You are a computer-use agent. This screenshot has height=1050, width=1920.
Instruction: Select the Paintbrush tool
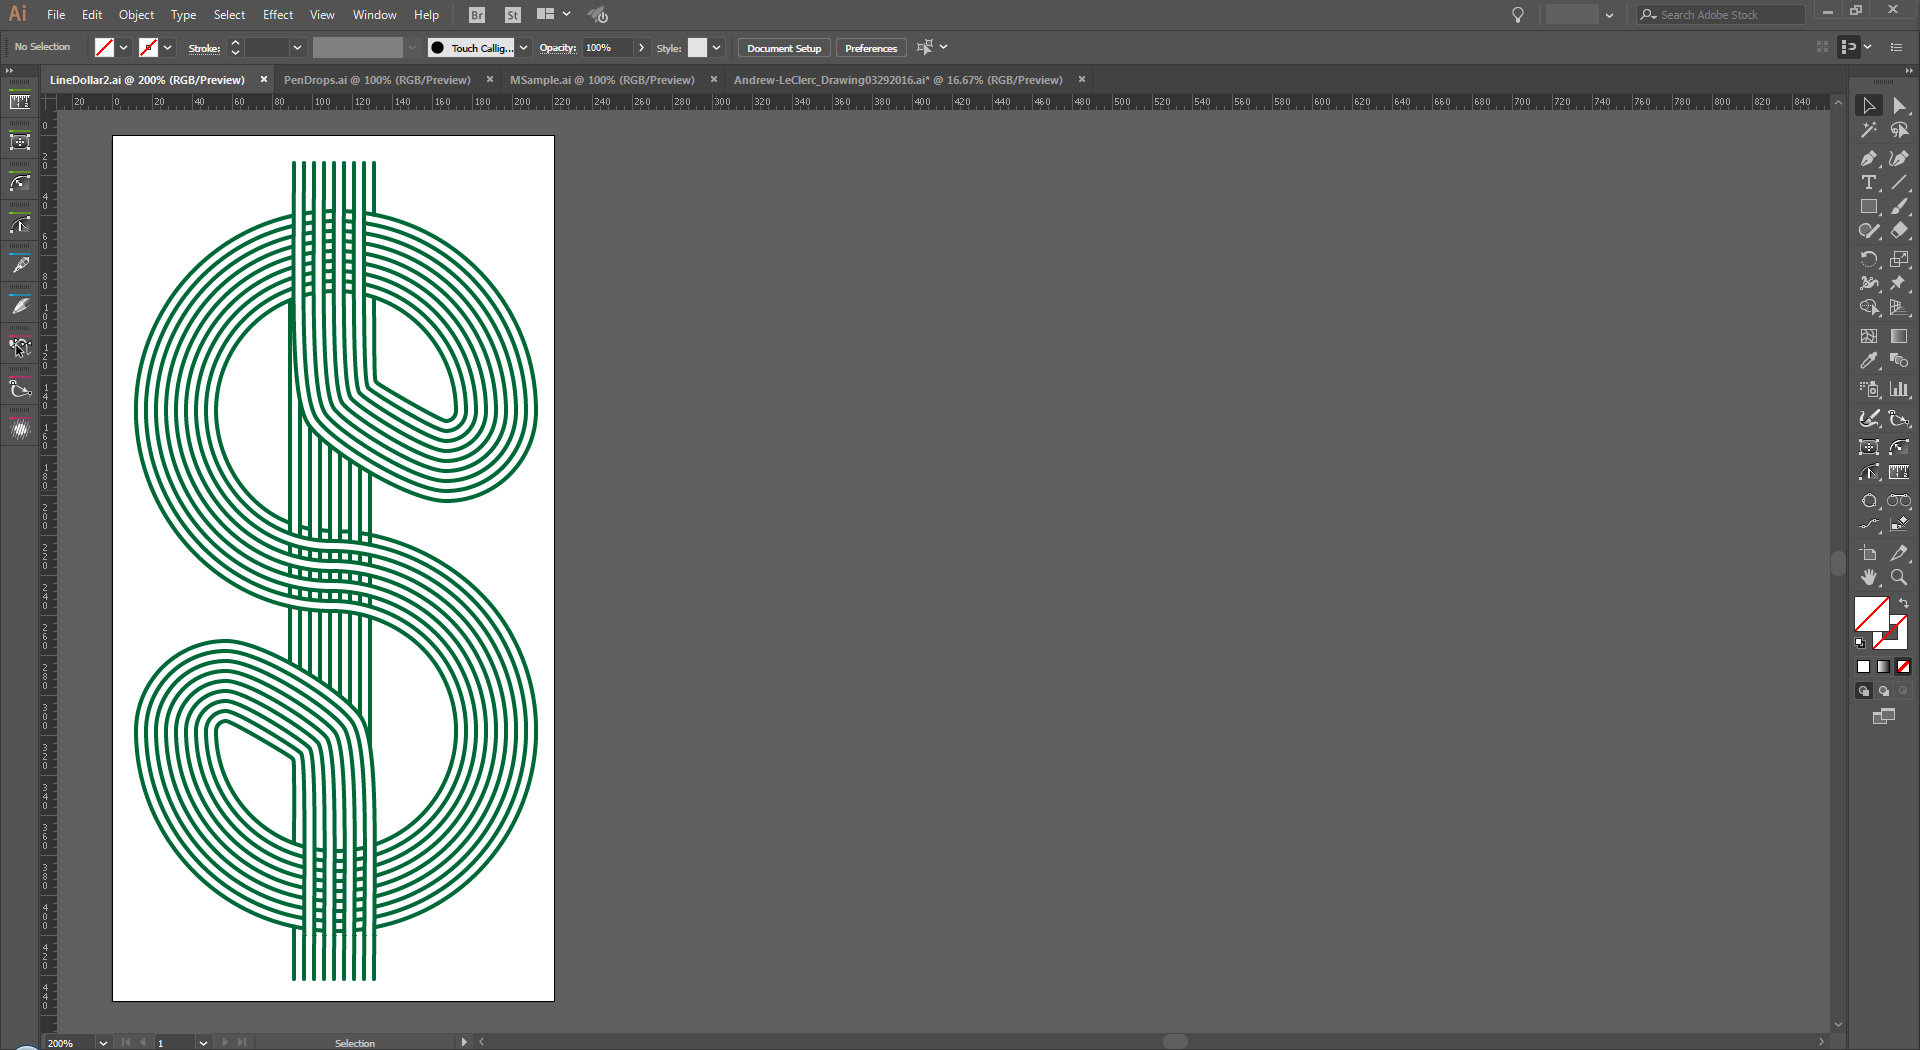1899,206
